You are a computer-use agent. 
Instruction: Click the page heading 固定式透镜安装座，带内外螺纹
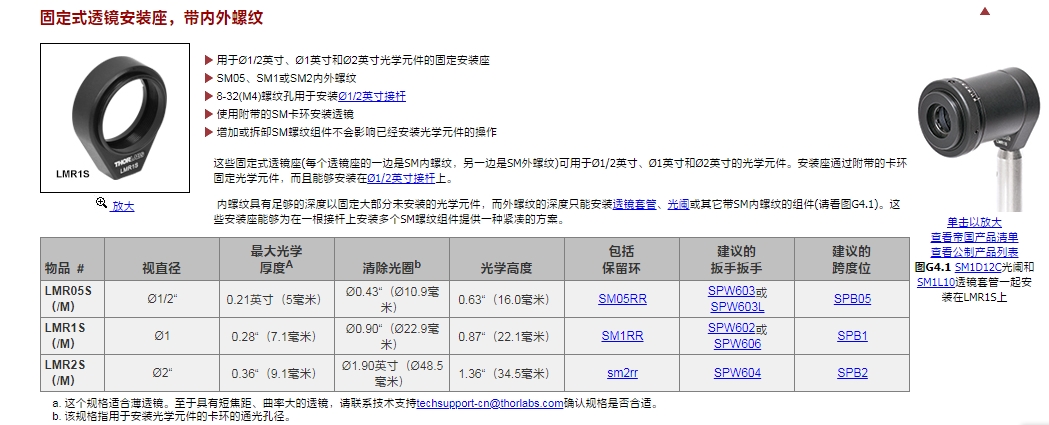tap(152, 17)
